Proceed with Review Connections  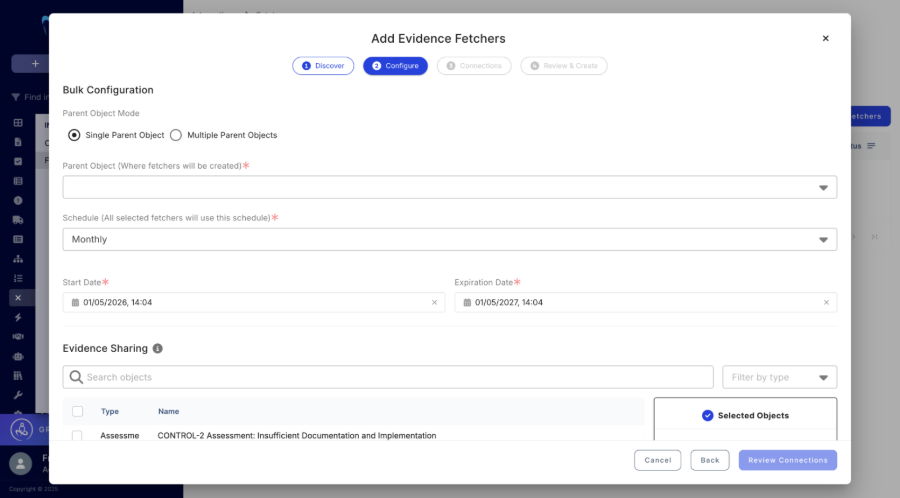click(788, 460)
